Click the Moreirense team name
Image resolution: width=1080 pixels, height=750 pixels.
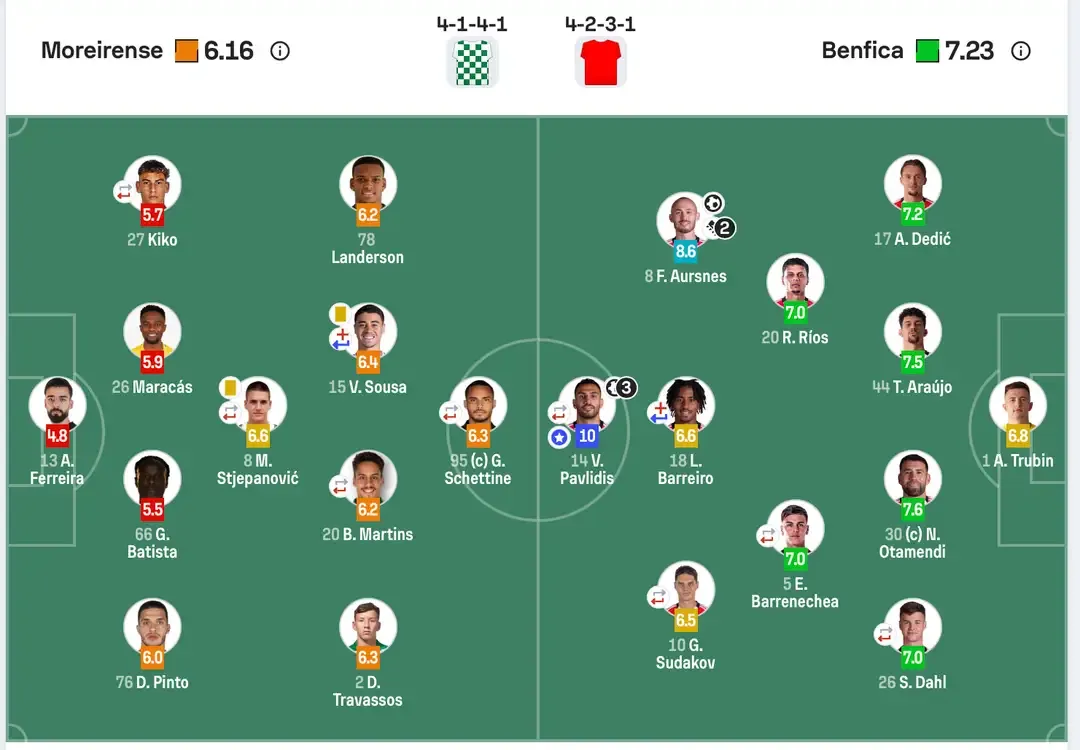[x=102, y=51]
